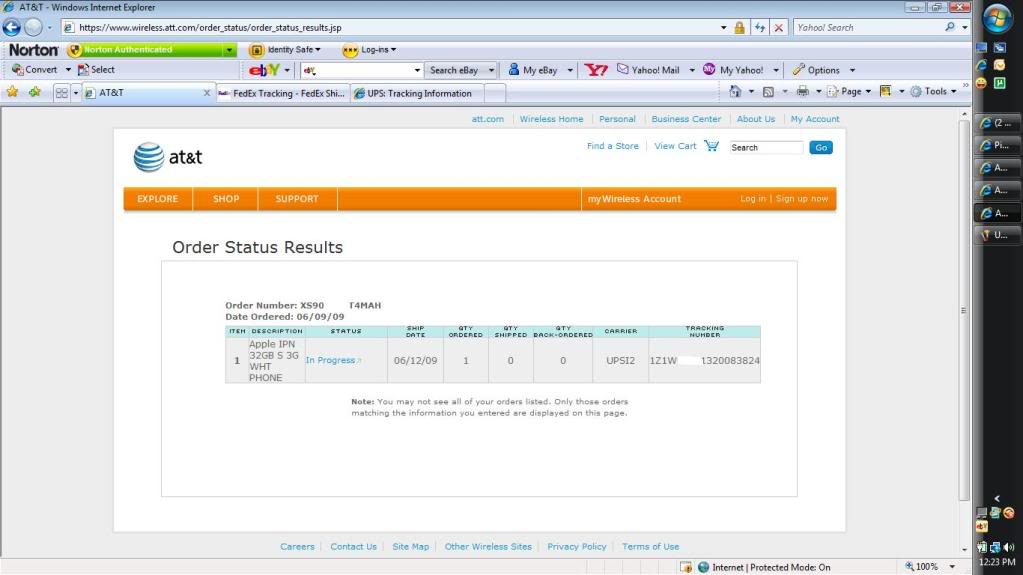Click the Yahoo! Search box

tap(868, 27)
